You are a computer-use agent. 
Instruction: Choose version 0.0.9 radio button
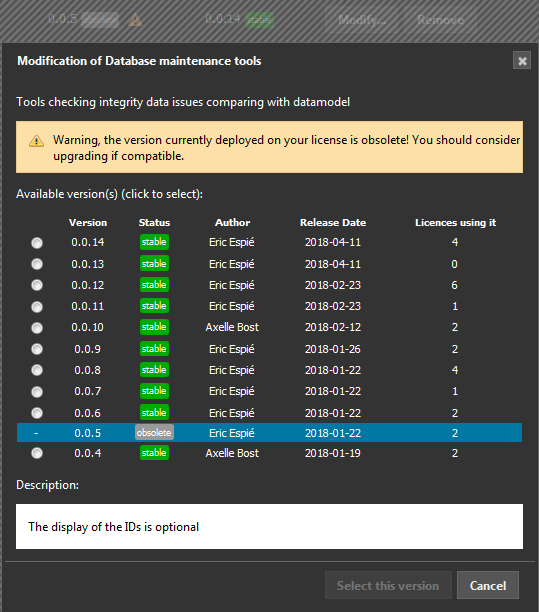point(37,349)
